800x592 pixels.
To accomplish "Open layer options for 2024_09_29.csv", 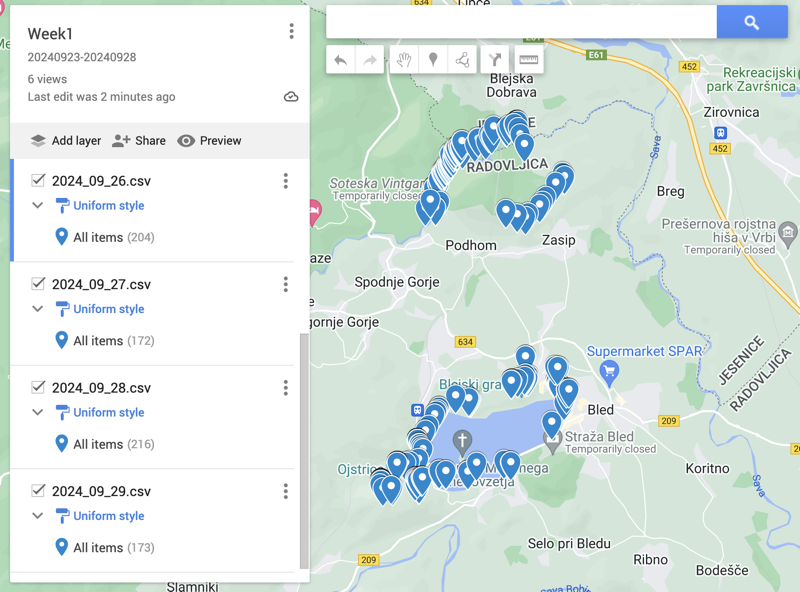I will click(x=285, y=492).
